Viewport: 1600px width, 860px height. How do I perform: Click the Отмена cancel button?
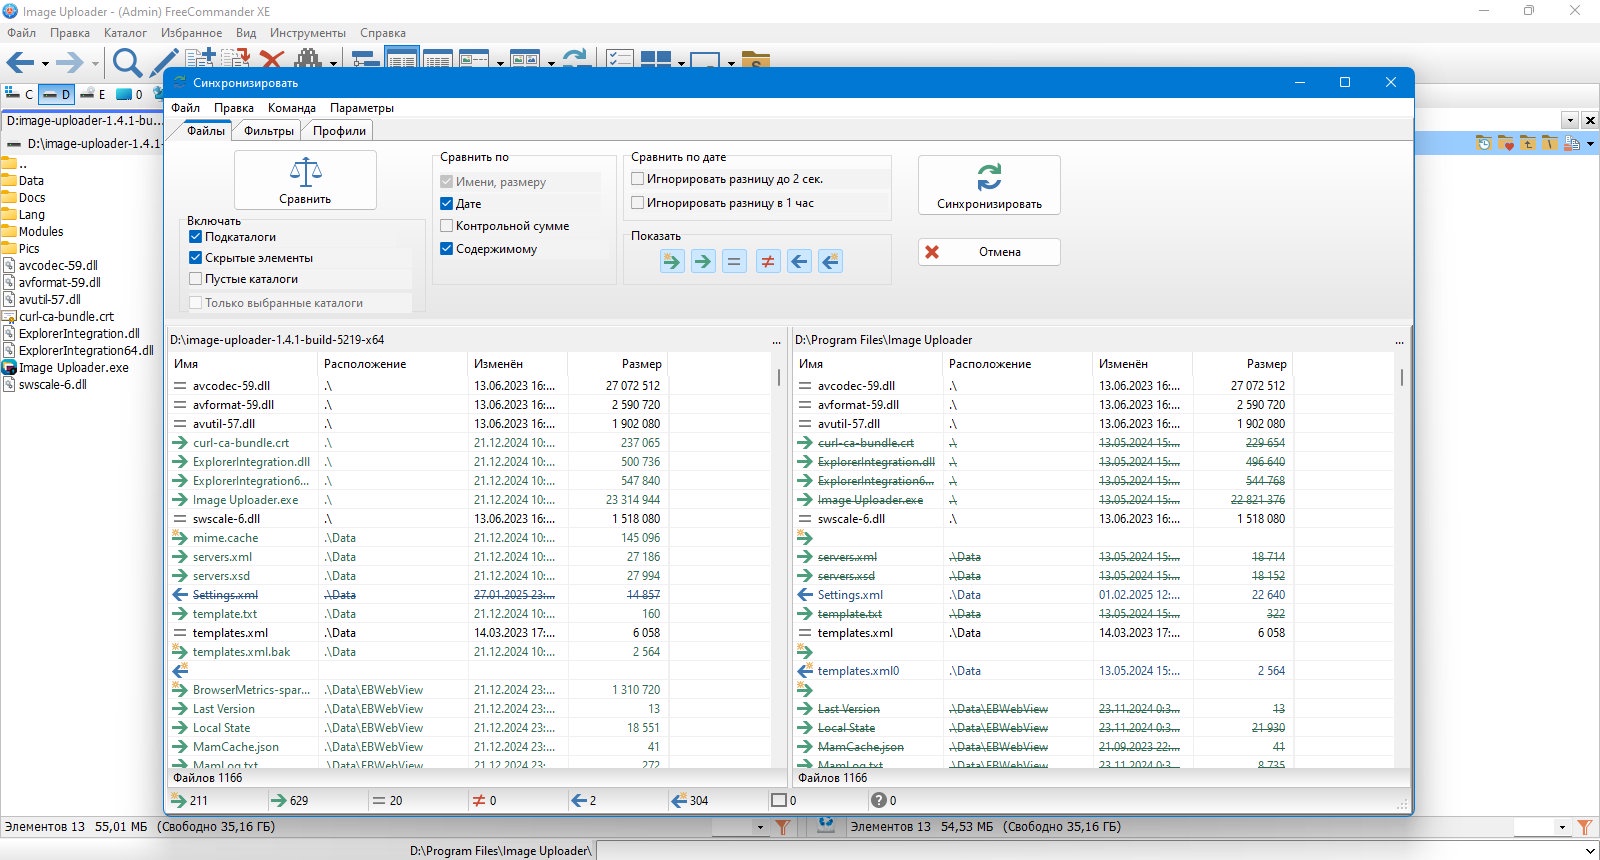(989, 252)
